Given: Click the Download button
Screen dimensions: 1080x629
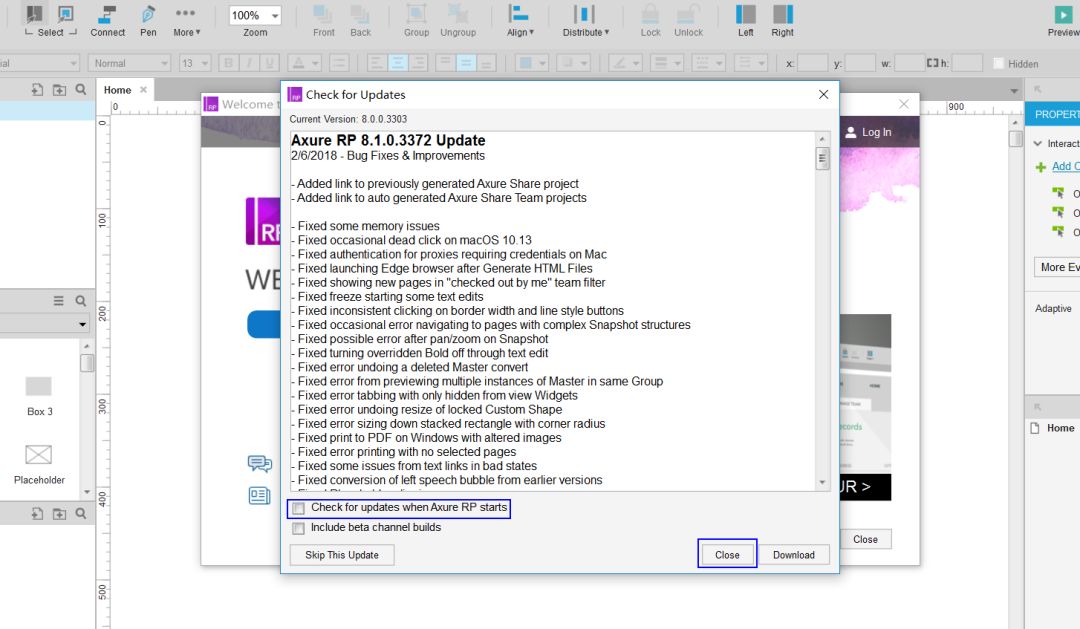Looking at the screenshot, I should tap(793, 555).
